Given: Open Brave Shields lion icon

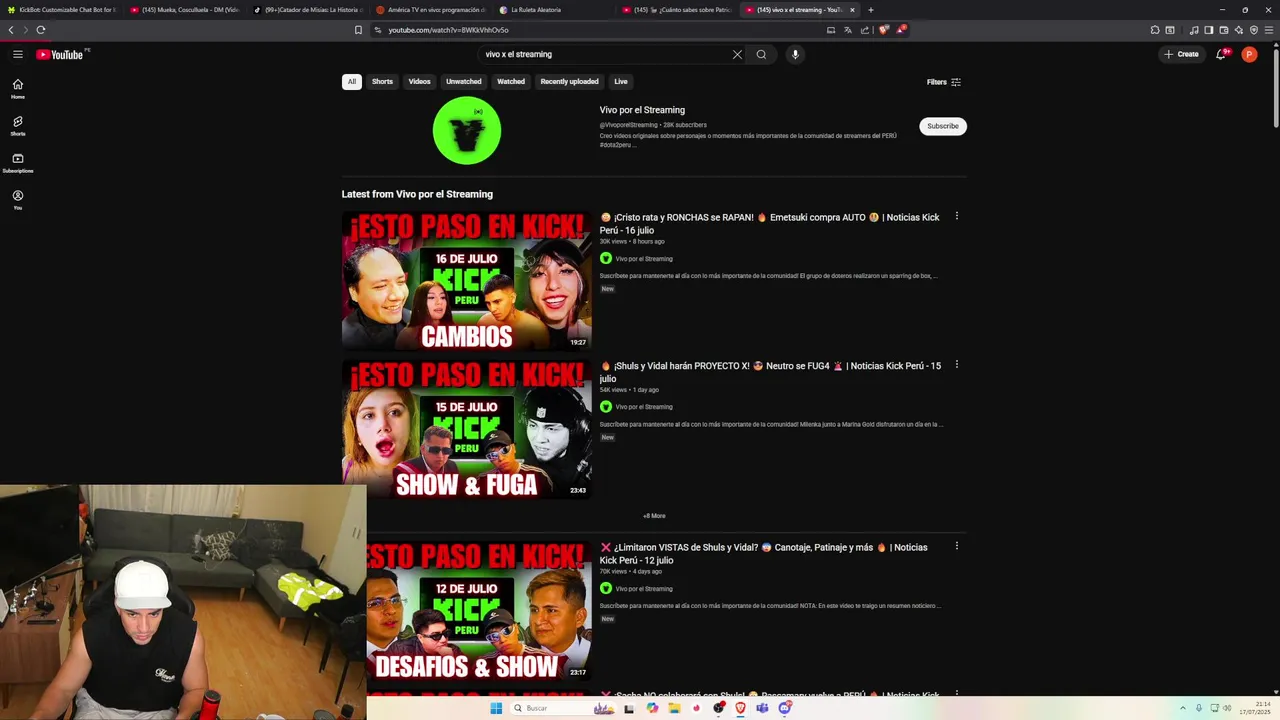Looking at the screenshot, I should [x=883, y=30].
